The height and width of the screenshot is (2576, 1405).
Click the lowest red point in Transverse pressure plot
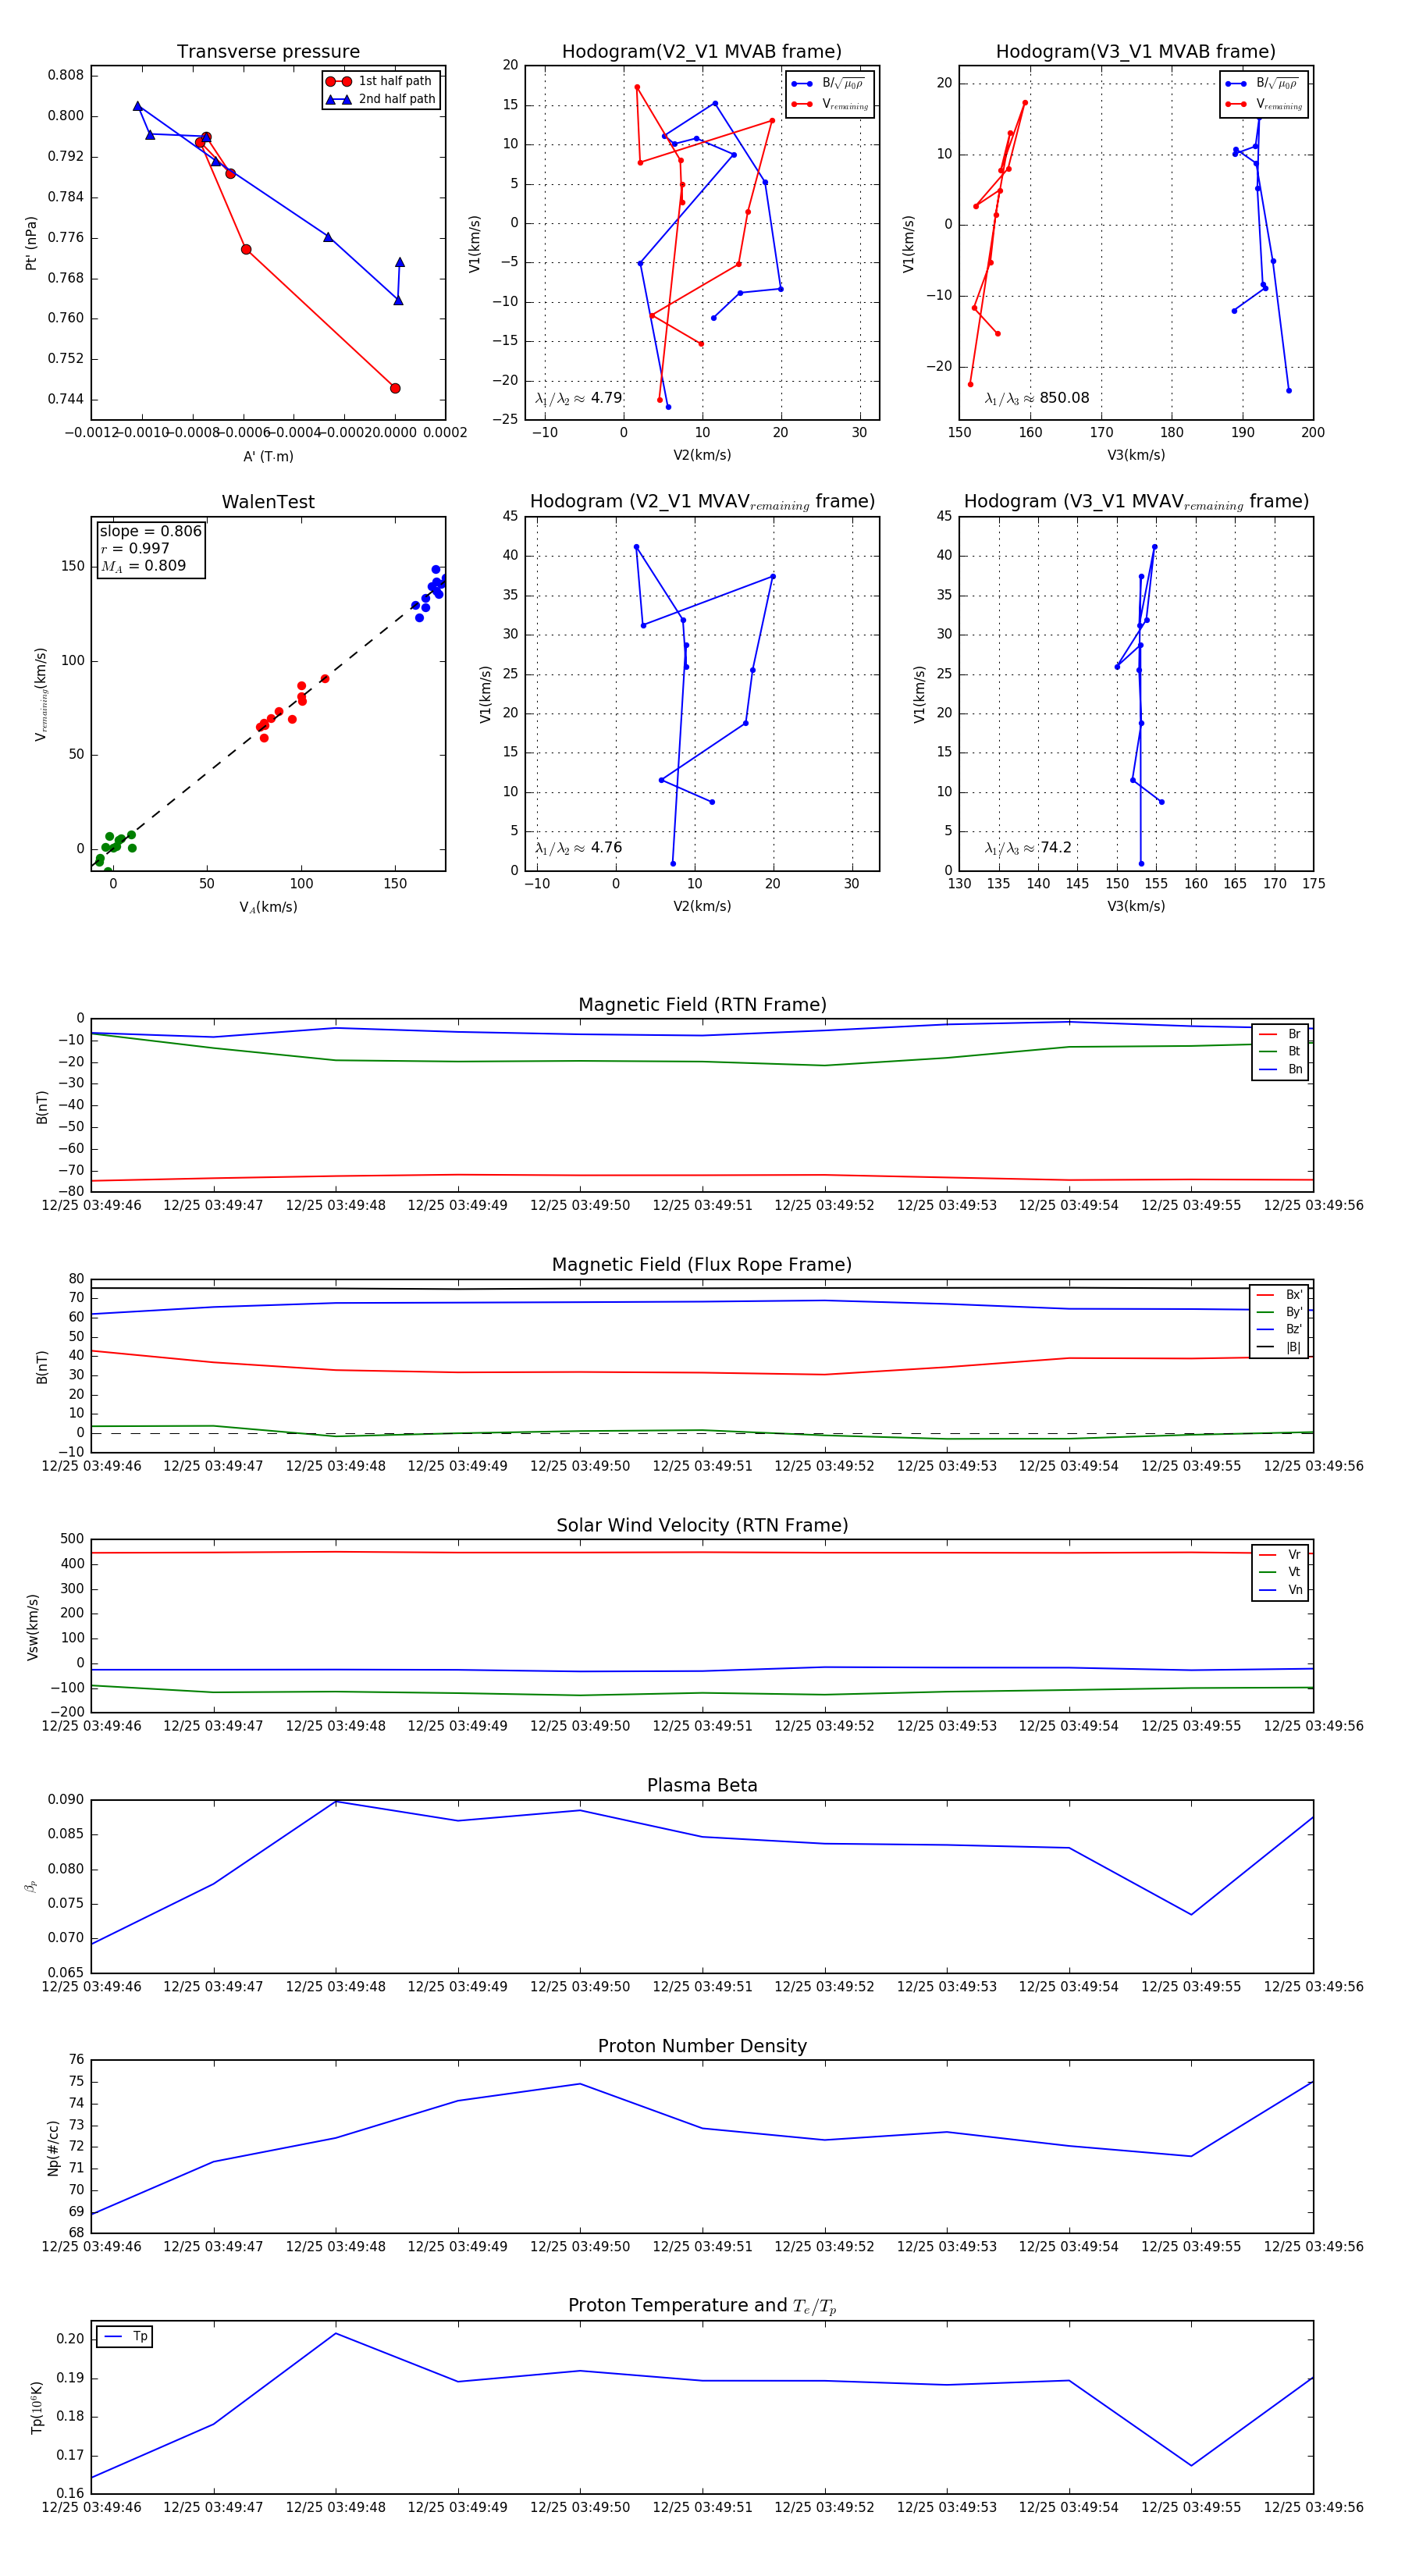(395, 388)
